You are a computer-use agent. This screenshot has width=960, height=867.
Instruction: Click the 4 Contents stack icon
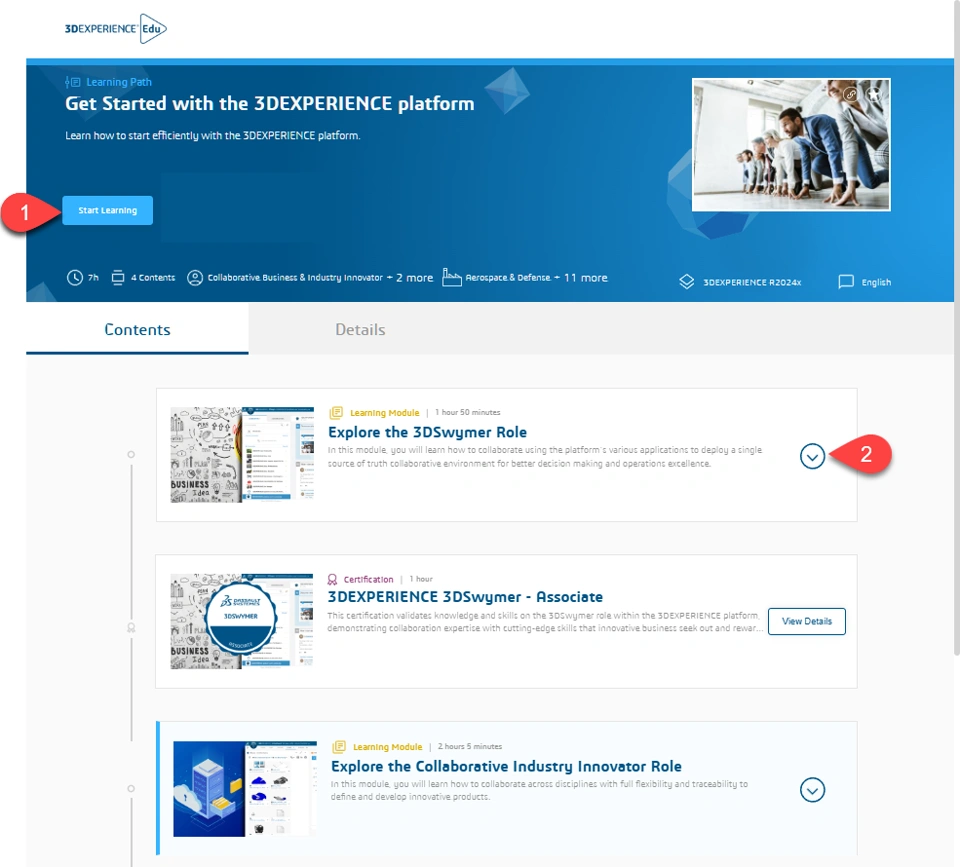coord(118,277)
